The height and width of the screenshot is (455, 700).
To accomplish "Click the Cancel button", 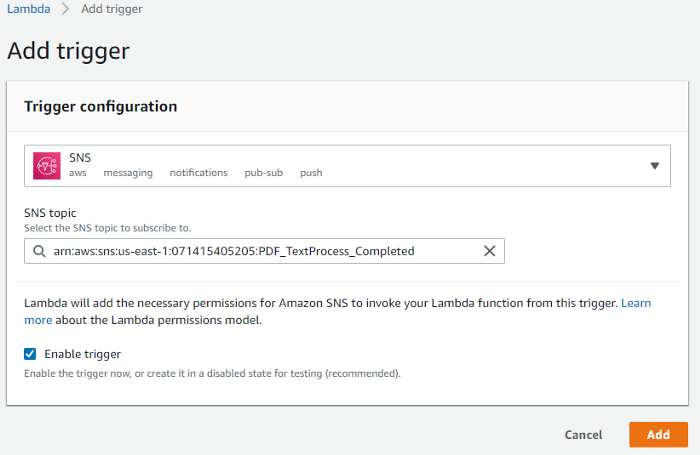I will [583, 435].
